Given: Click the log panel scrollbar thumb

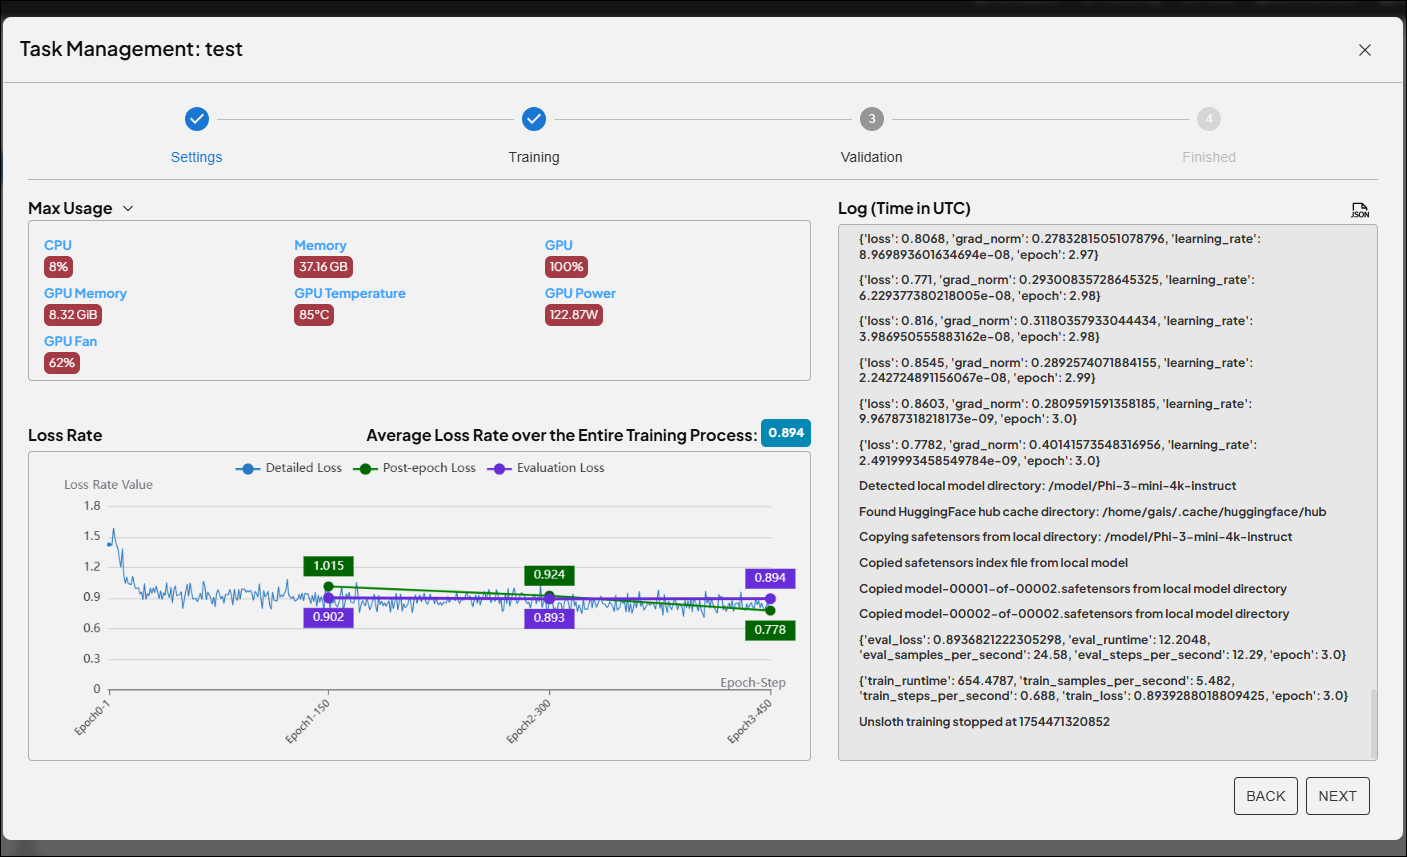Looking at the screenshot, I should pyautogui.click(x=1373, y=722).
